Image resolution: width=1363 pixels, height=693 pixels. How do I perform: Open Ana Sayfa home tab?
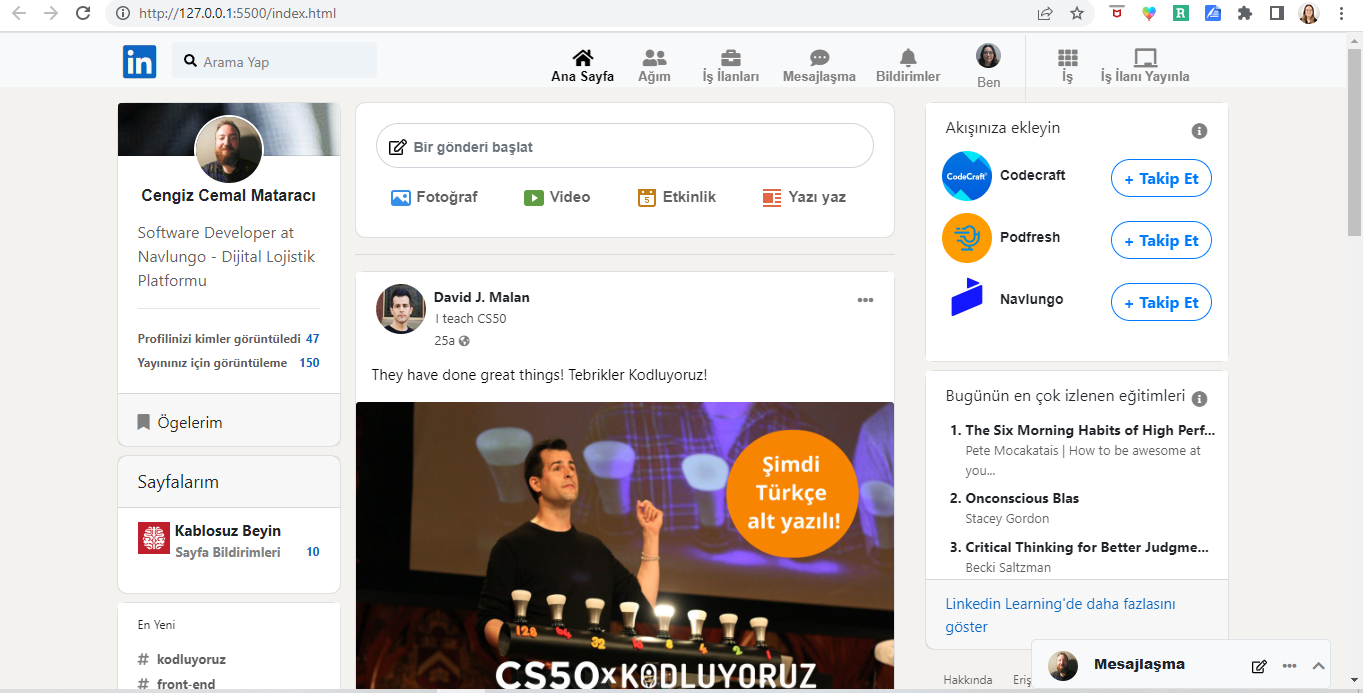(x=582, y=66)
